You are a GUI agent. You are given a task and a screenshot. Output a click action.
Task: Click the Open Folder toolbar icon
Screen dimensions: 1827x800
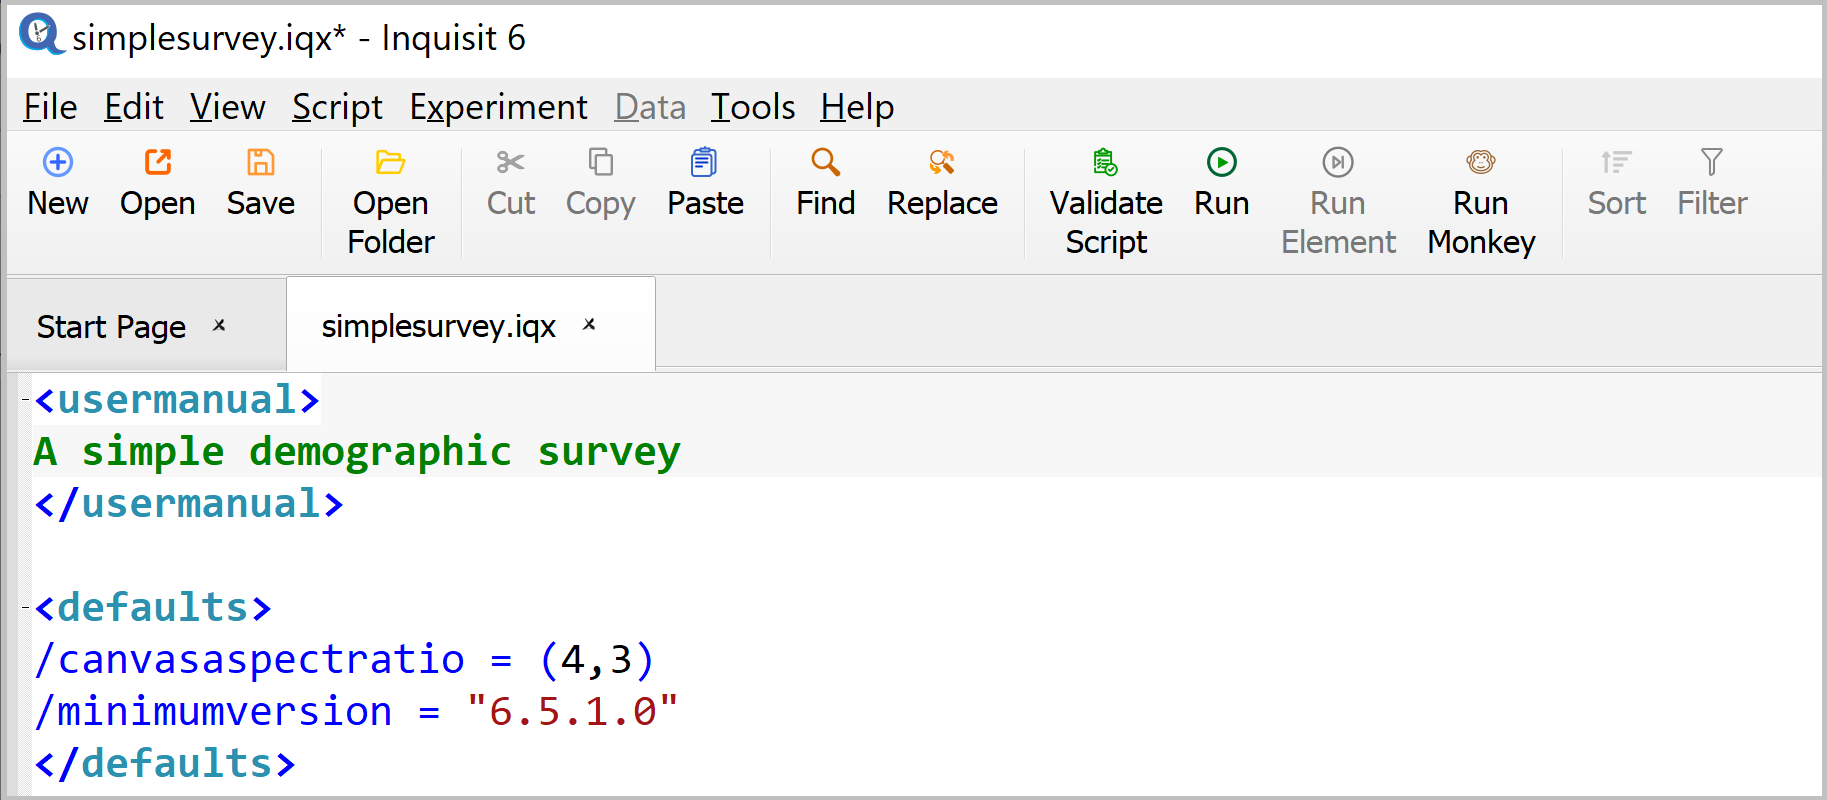tap(390, 162)
